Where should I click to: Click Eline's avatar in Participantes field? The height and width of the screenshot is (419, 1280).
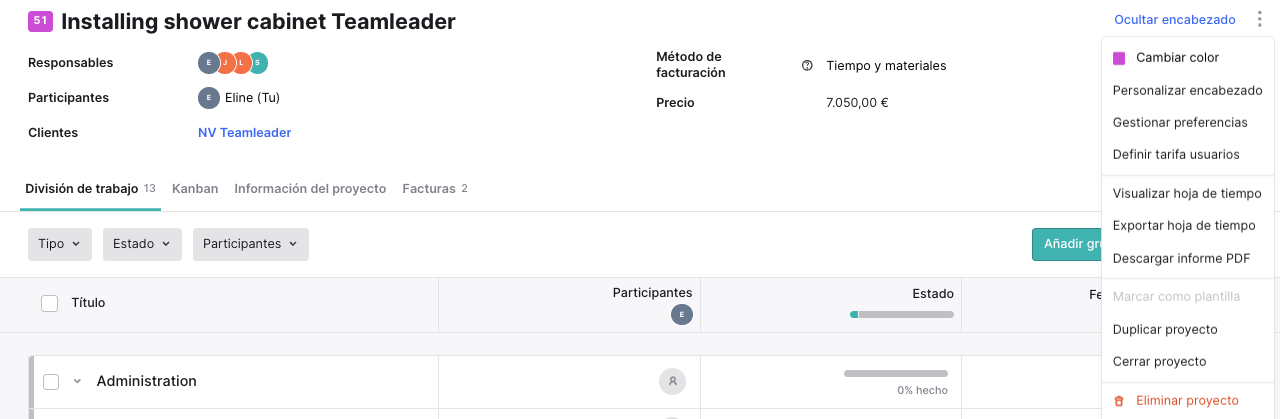click(209, 98)
